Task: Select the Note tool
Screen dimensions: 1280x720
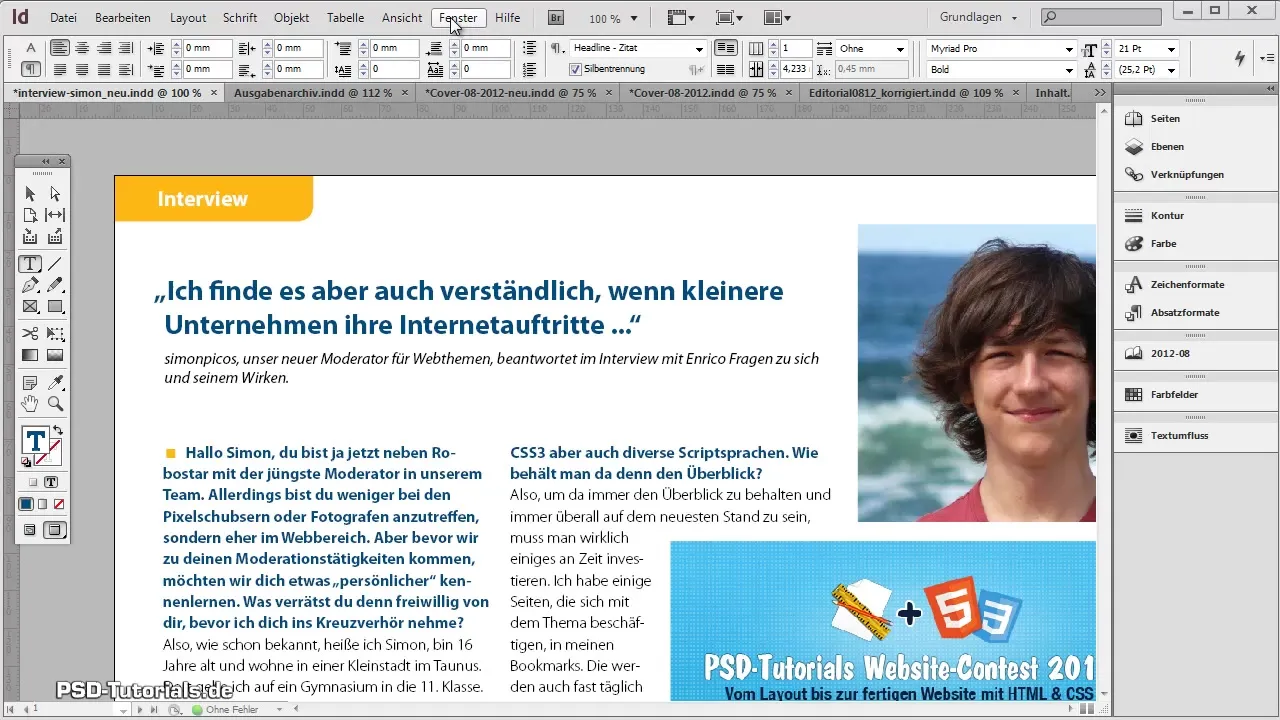Action: [30, 382]
